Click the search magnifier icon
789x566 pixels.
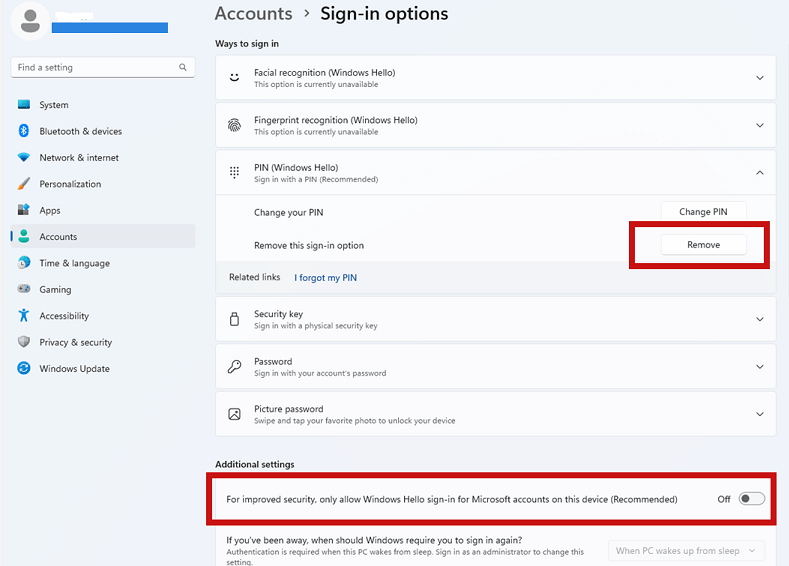coord(183,67)
